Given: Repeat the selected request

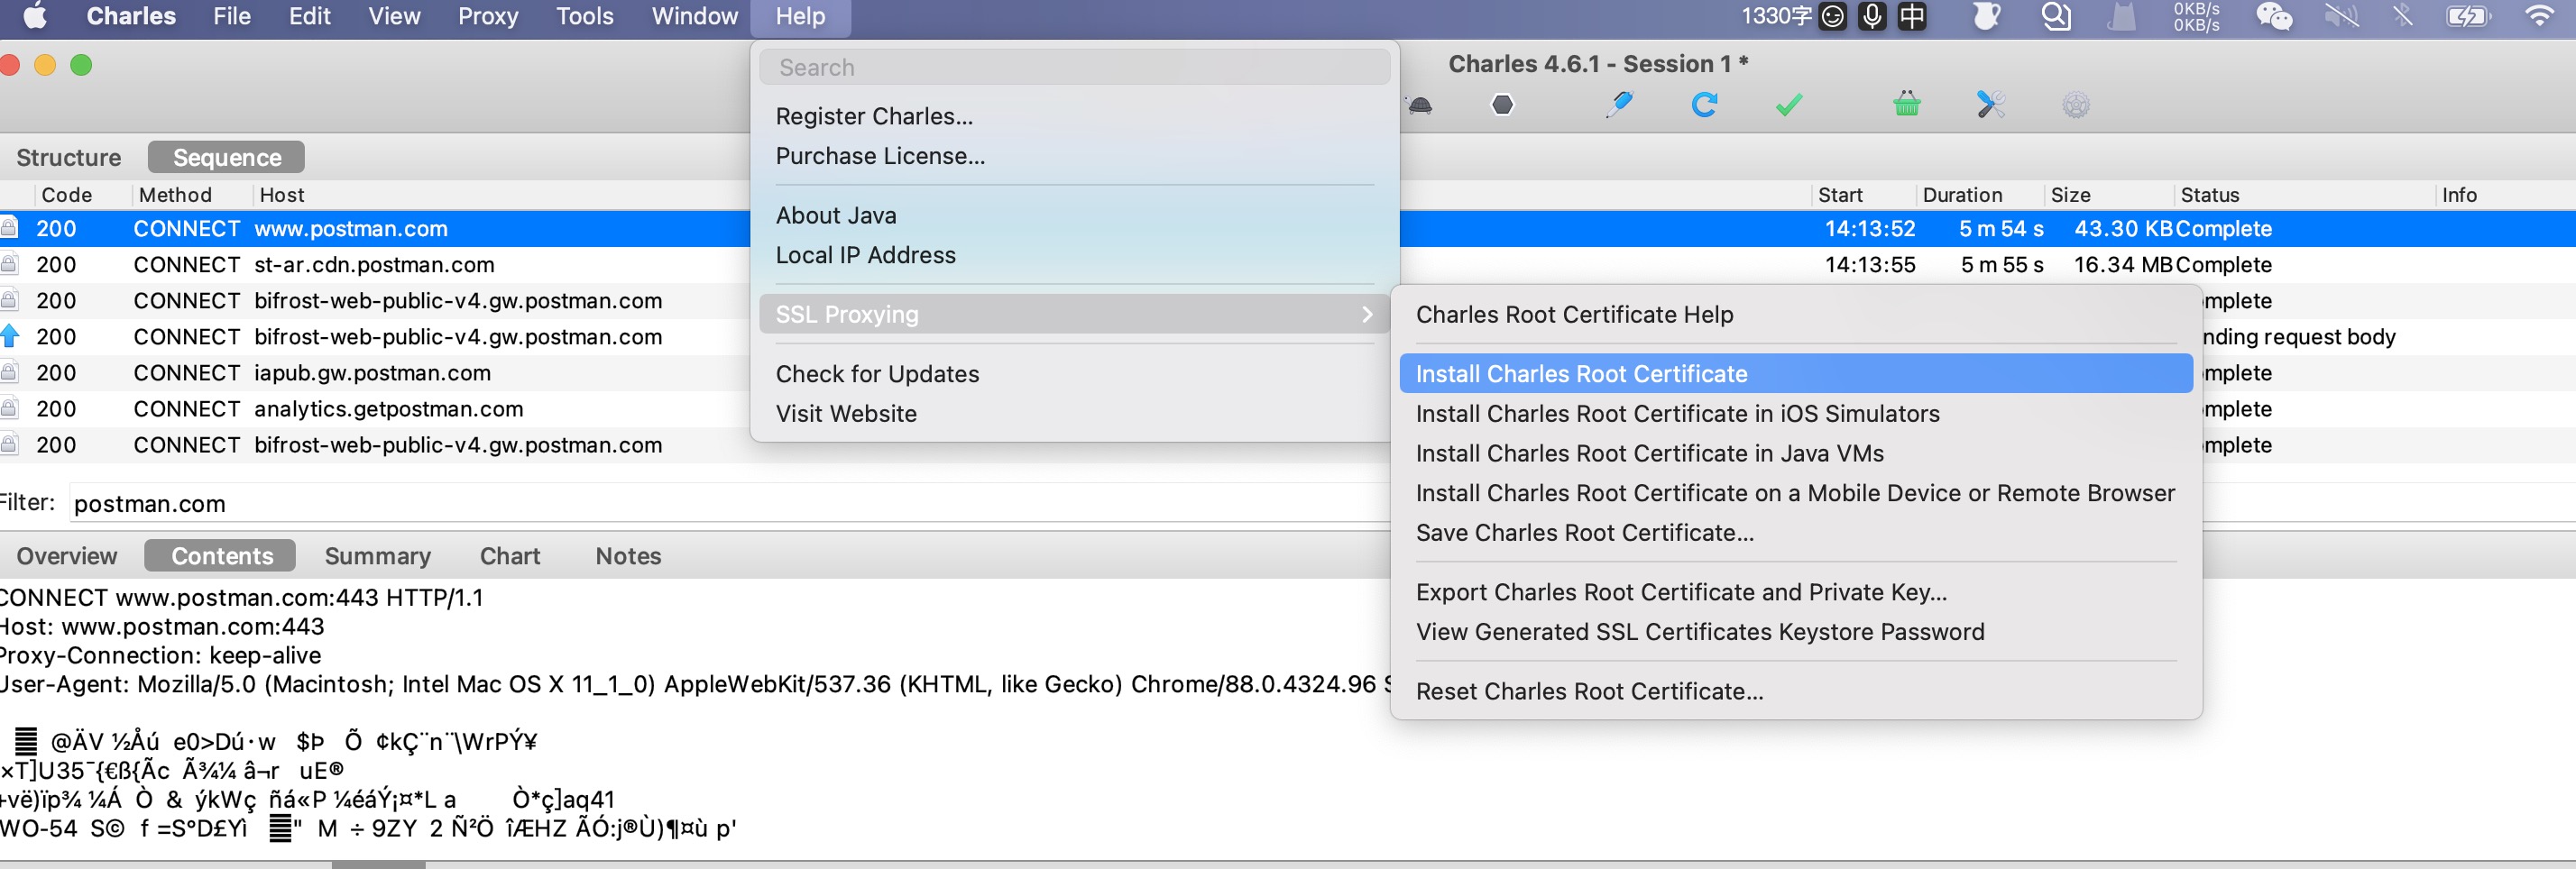Looking at the screenshot, I should tap(1704, 104).
